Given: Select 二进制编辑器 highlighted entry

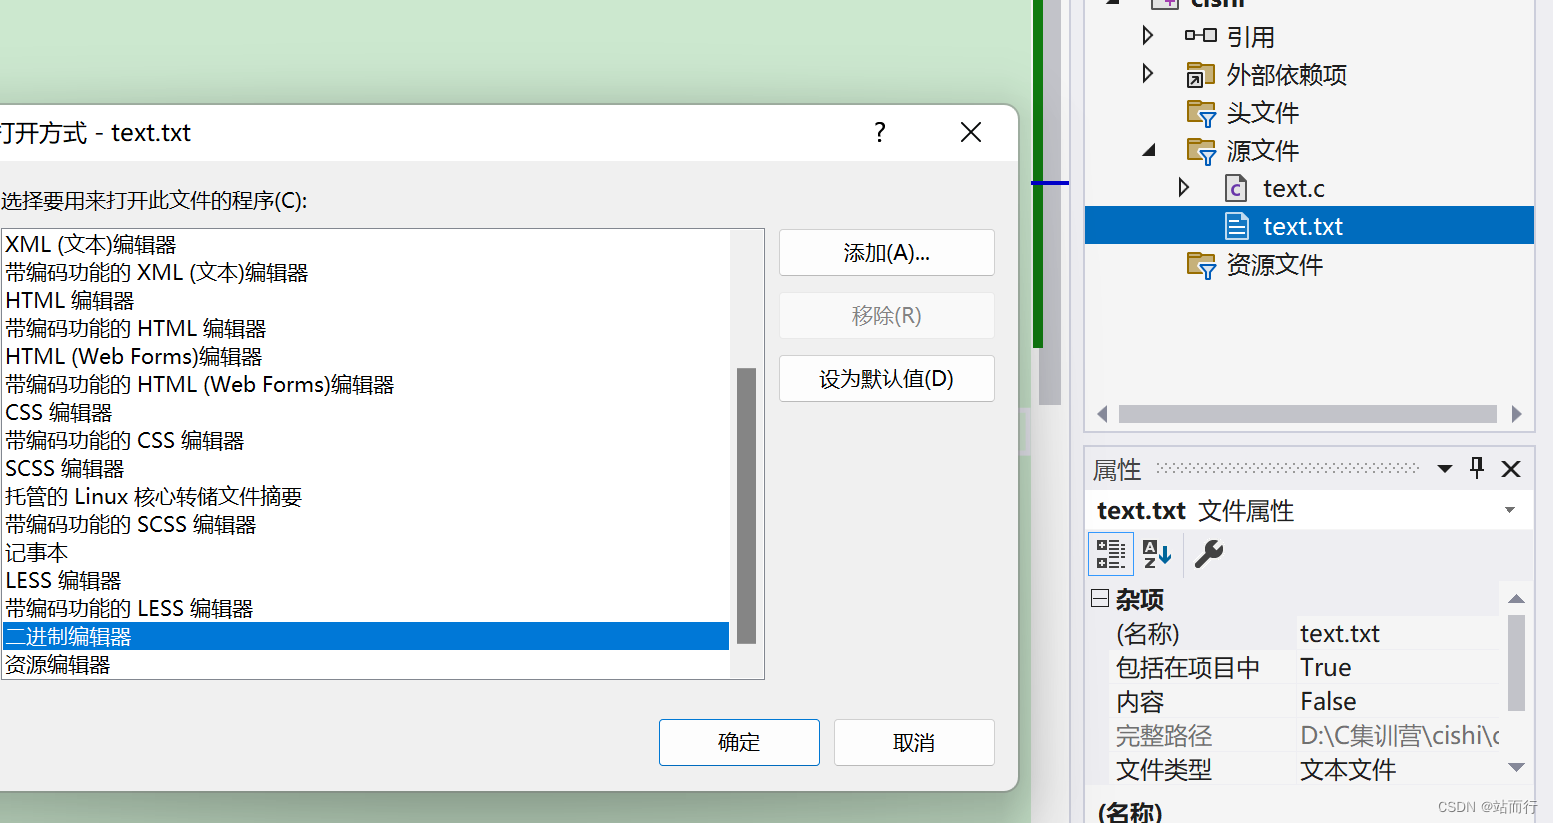Looking at the screenshot, I should (x=366, y=636).
